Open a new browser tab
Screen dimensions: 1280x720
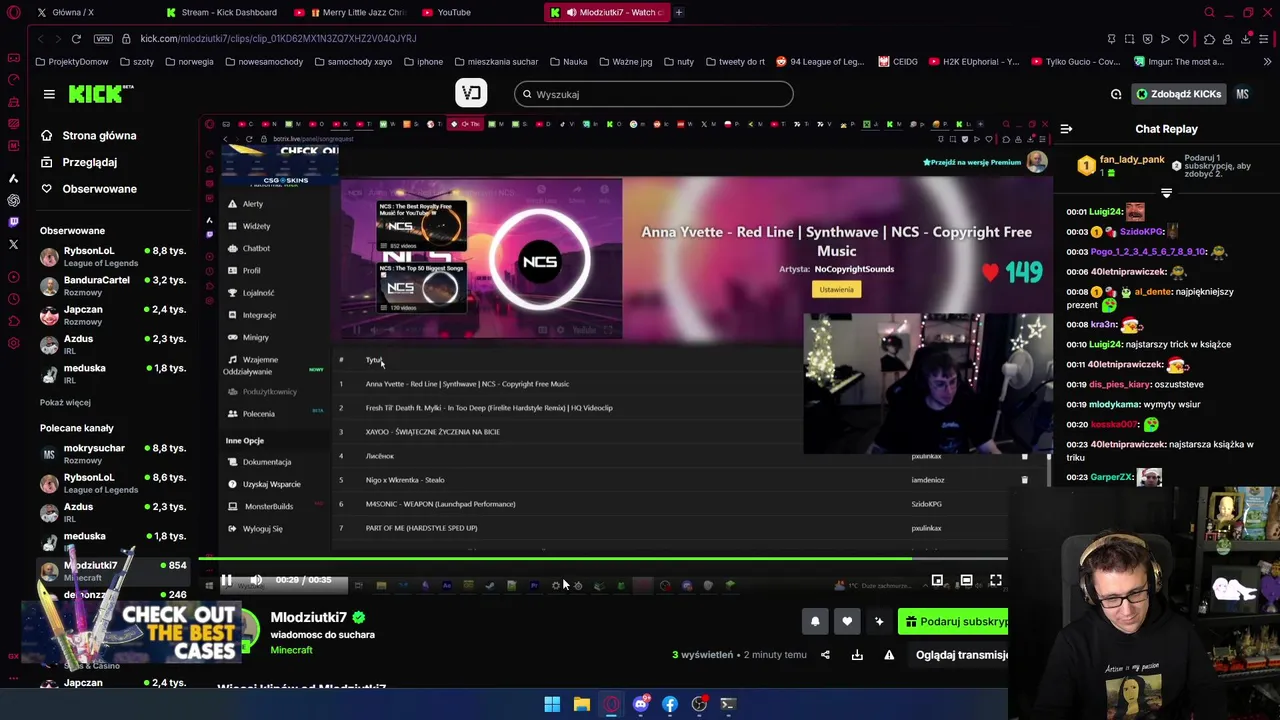[679, 12]
